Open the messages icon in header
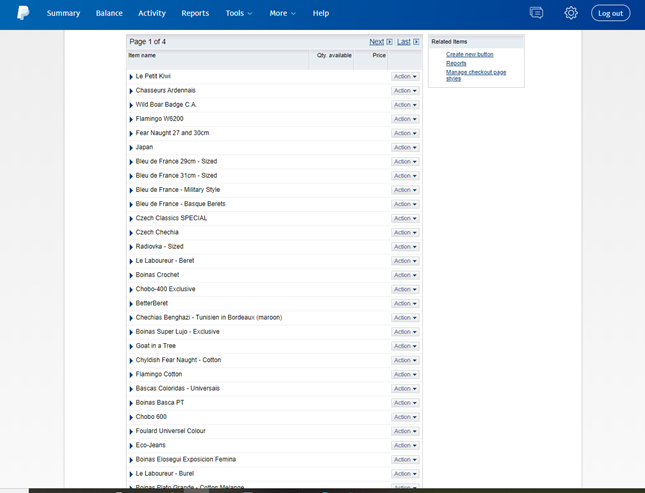This screenshot has height=493, width=645. click(x=536, y=13)
